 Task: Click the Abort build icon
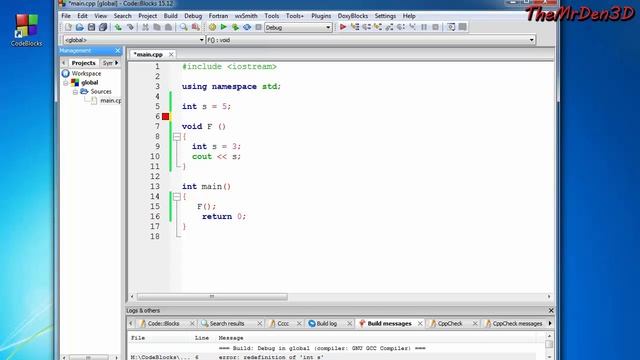point(258,27)
